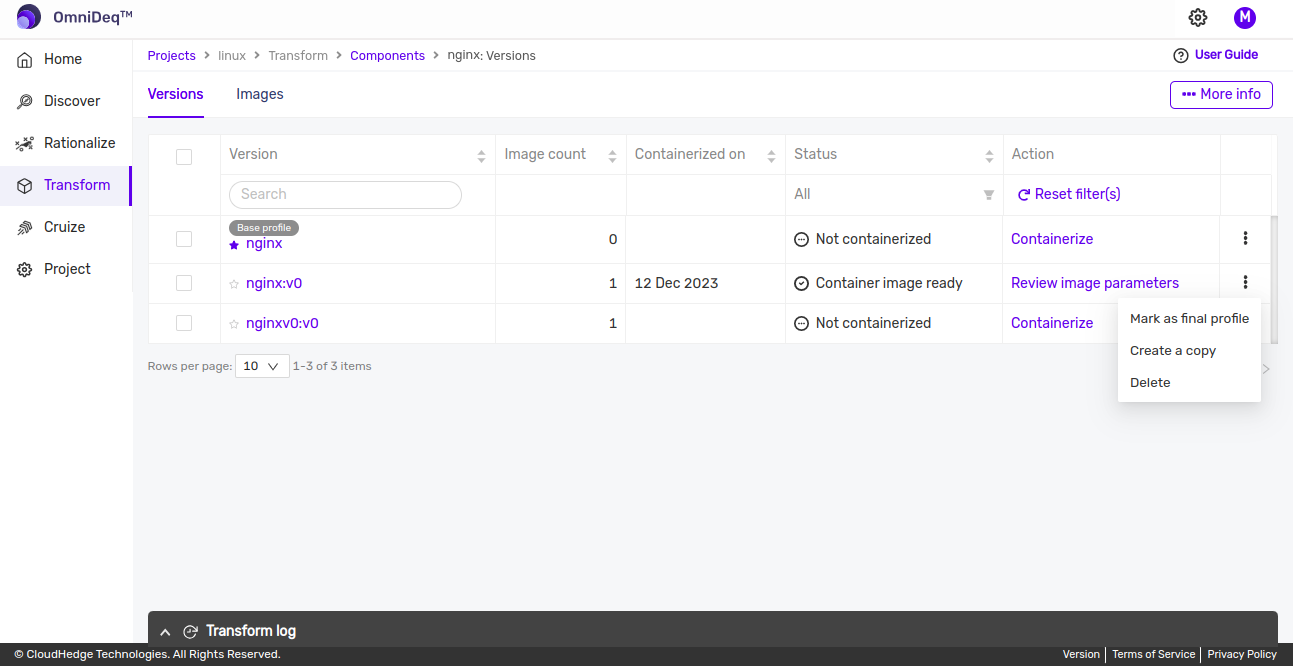Open Privacy Policy footer link
Image resolution: width=1293 pixels, height=666 pixels.
tap(1242, 654)
